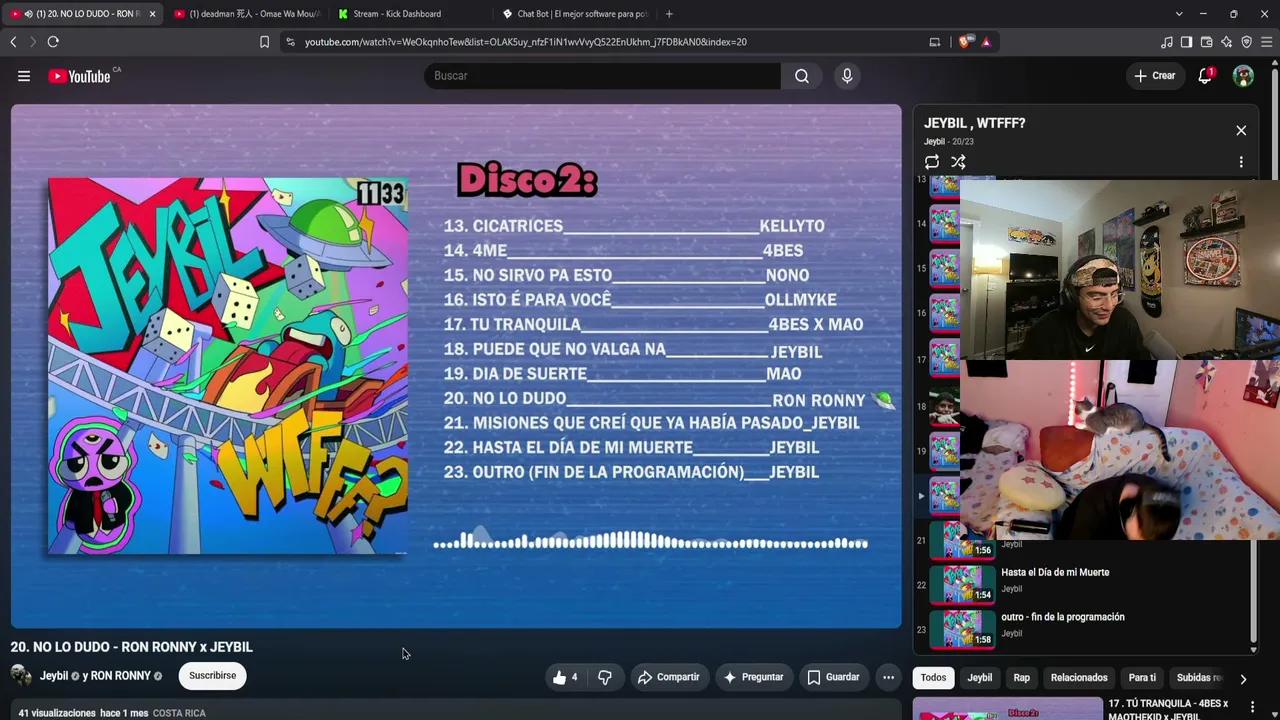Bookmark this page in the address bar

[x=265, y=42]
